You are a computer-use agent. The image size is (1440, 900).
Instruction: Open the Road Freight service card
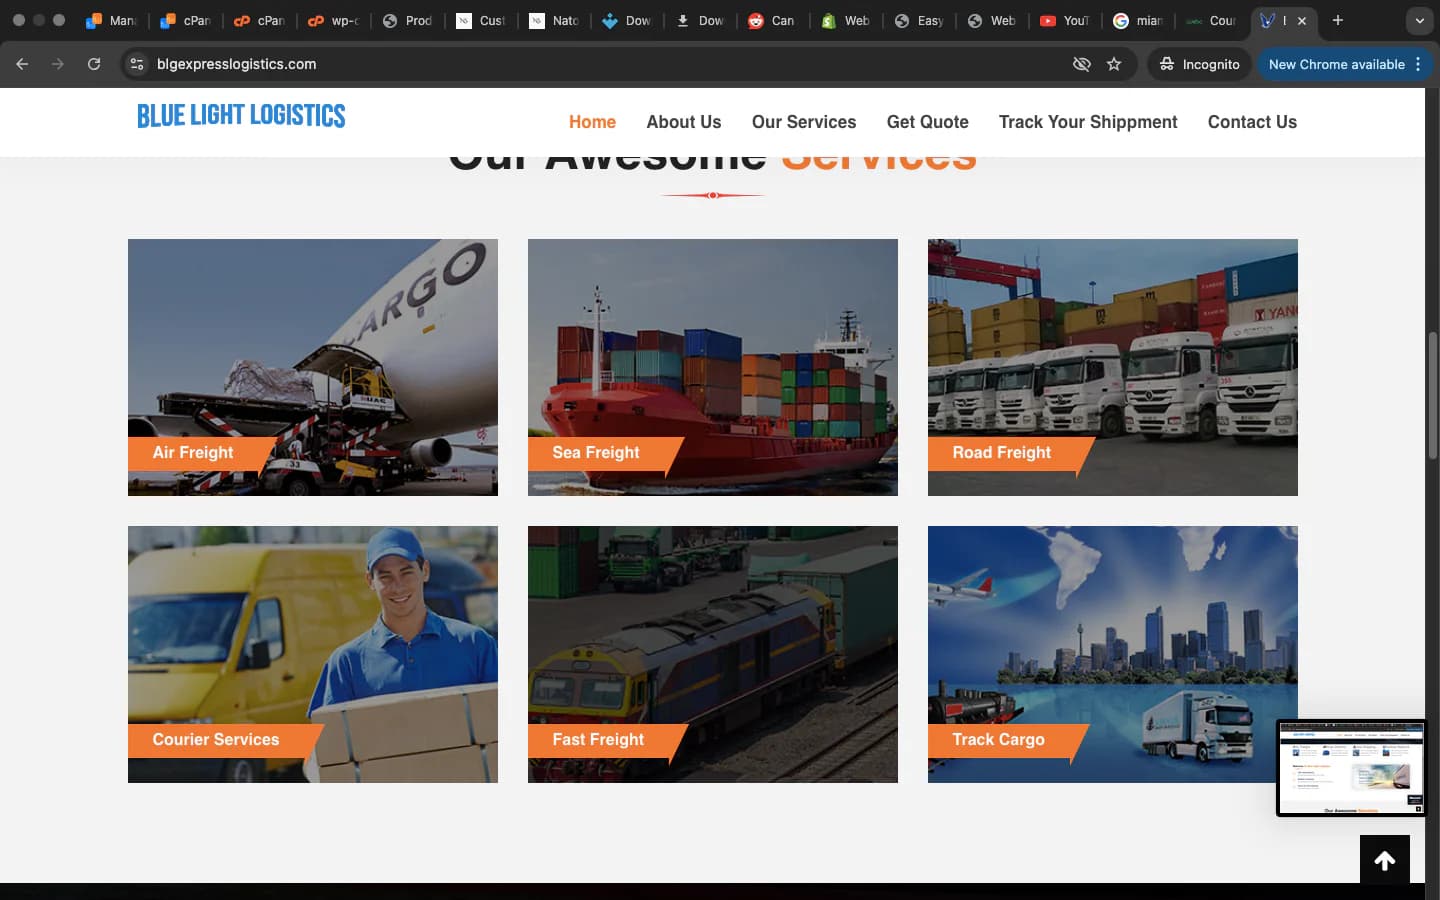(1113, 367)
